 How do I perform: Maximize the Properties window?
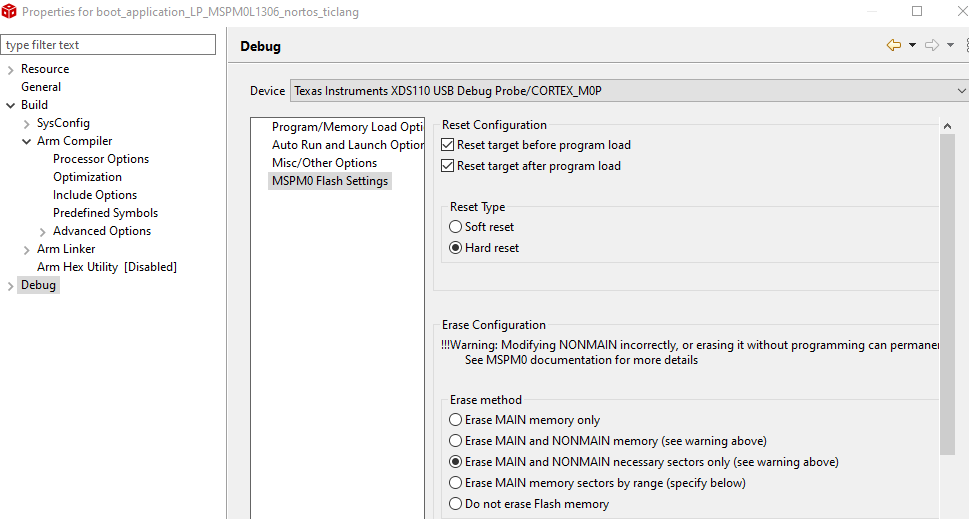pyautogui.click(x=917, y=12)
